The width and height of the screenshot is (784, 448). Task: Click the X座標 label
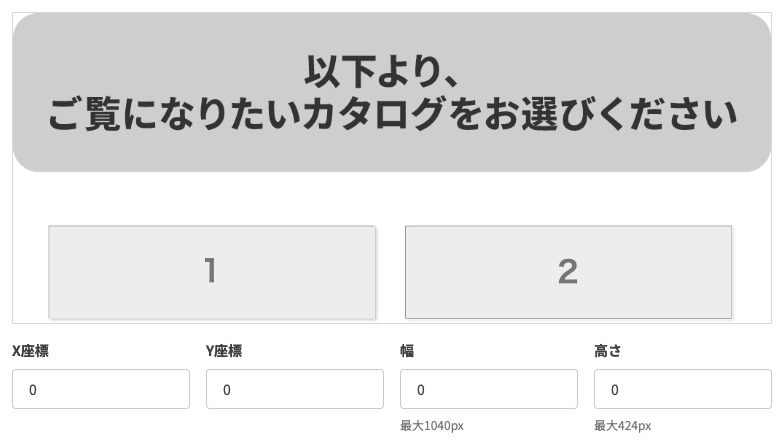[30, 351]
